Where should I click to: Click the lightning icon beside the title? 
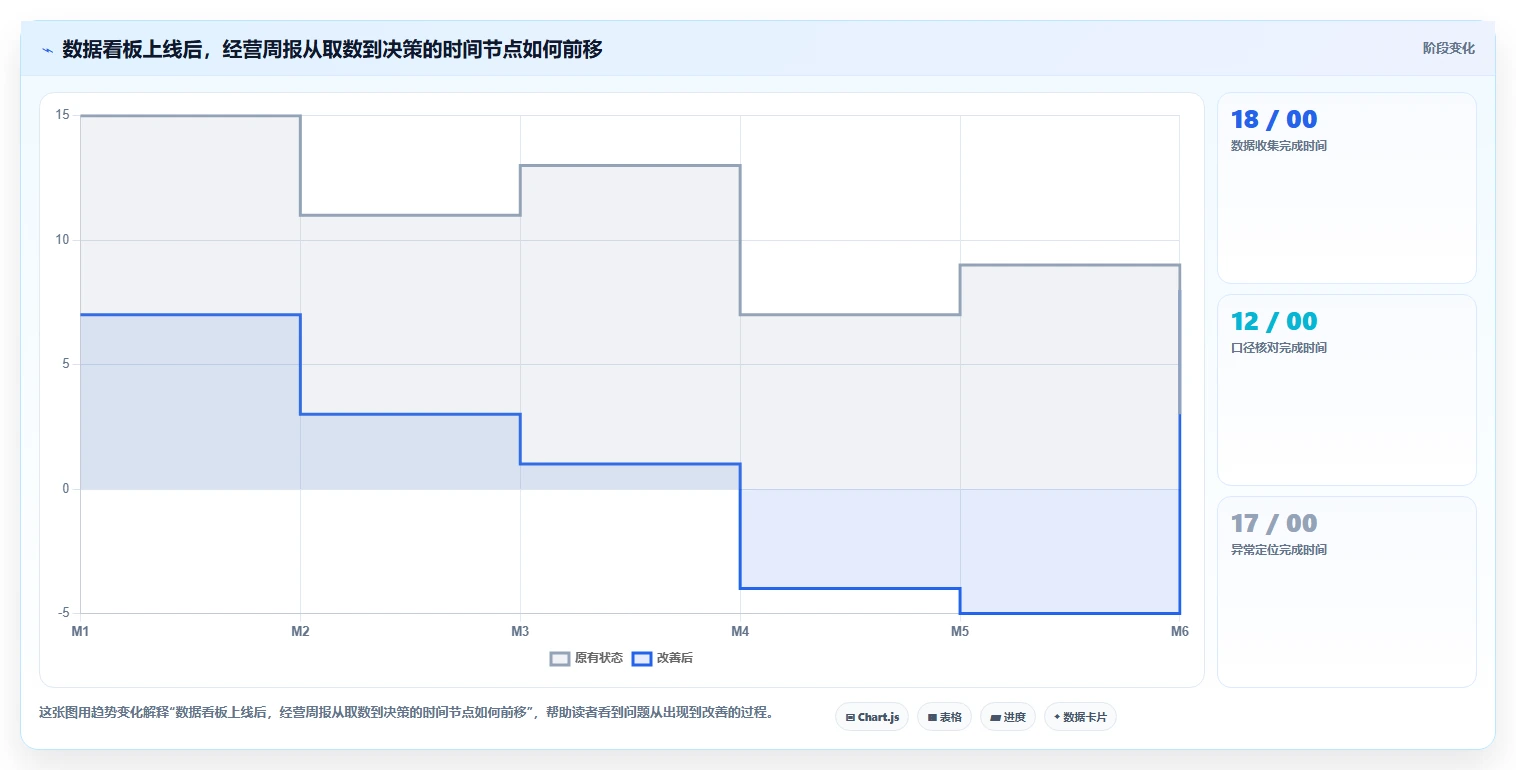coord(47,50)
